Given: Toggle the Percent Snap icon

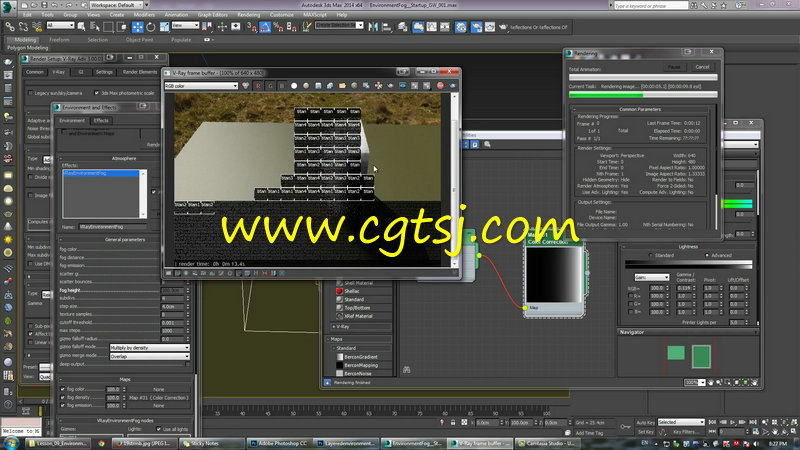Looking at the screenshot, I should point(279,27).
